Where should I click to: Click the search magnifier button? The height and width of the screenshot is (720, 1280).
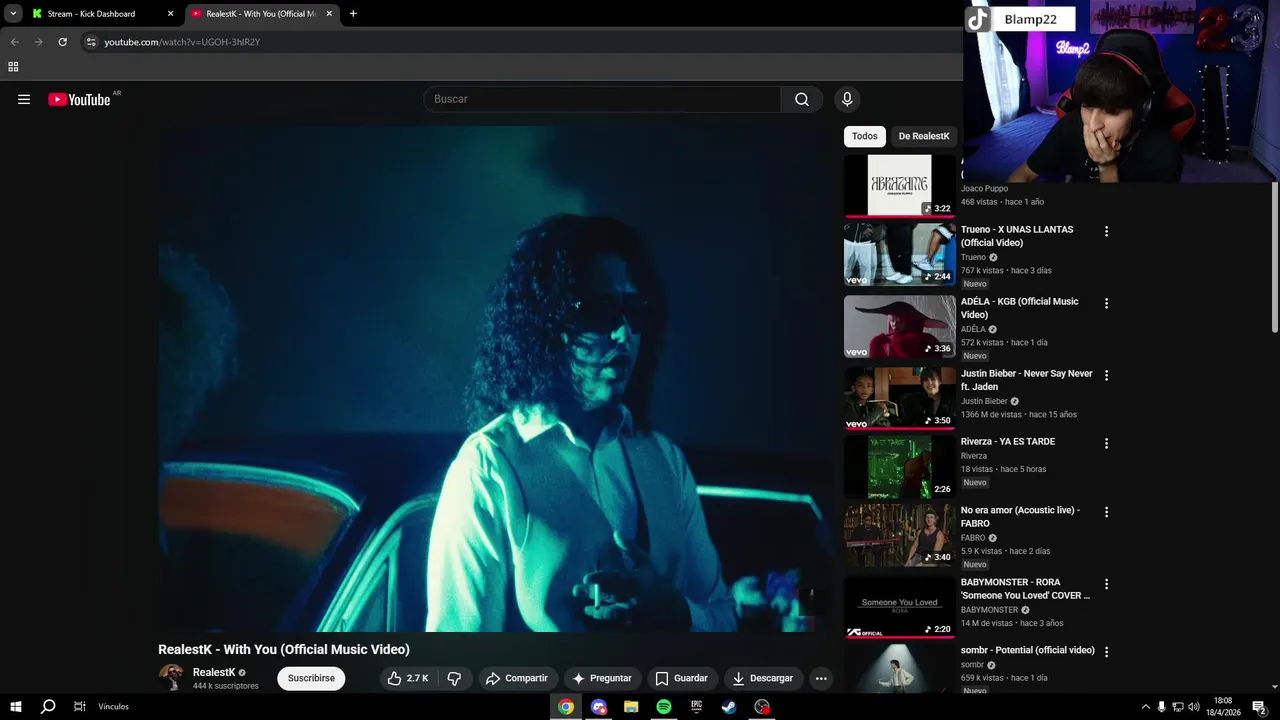[802, 99]
